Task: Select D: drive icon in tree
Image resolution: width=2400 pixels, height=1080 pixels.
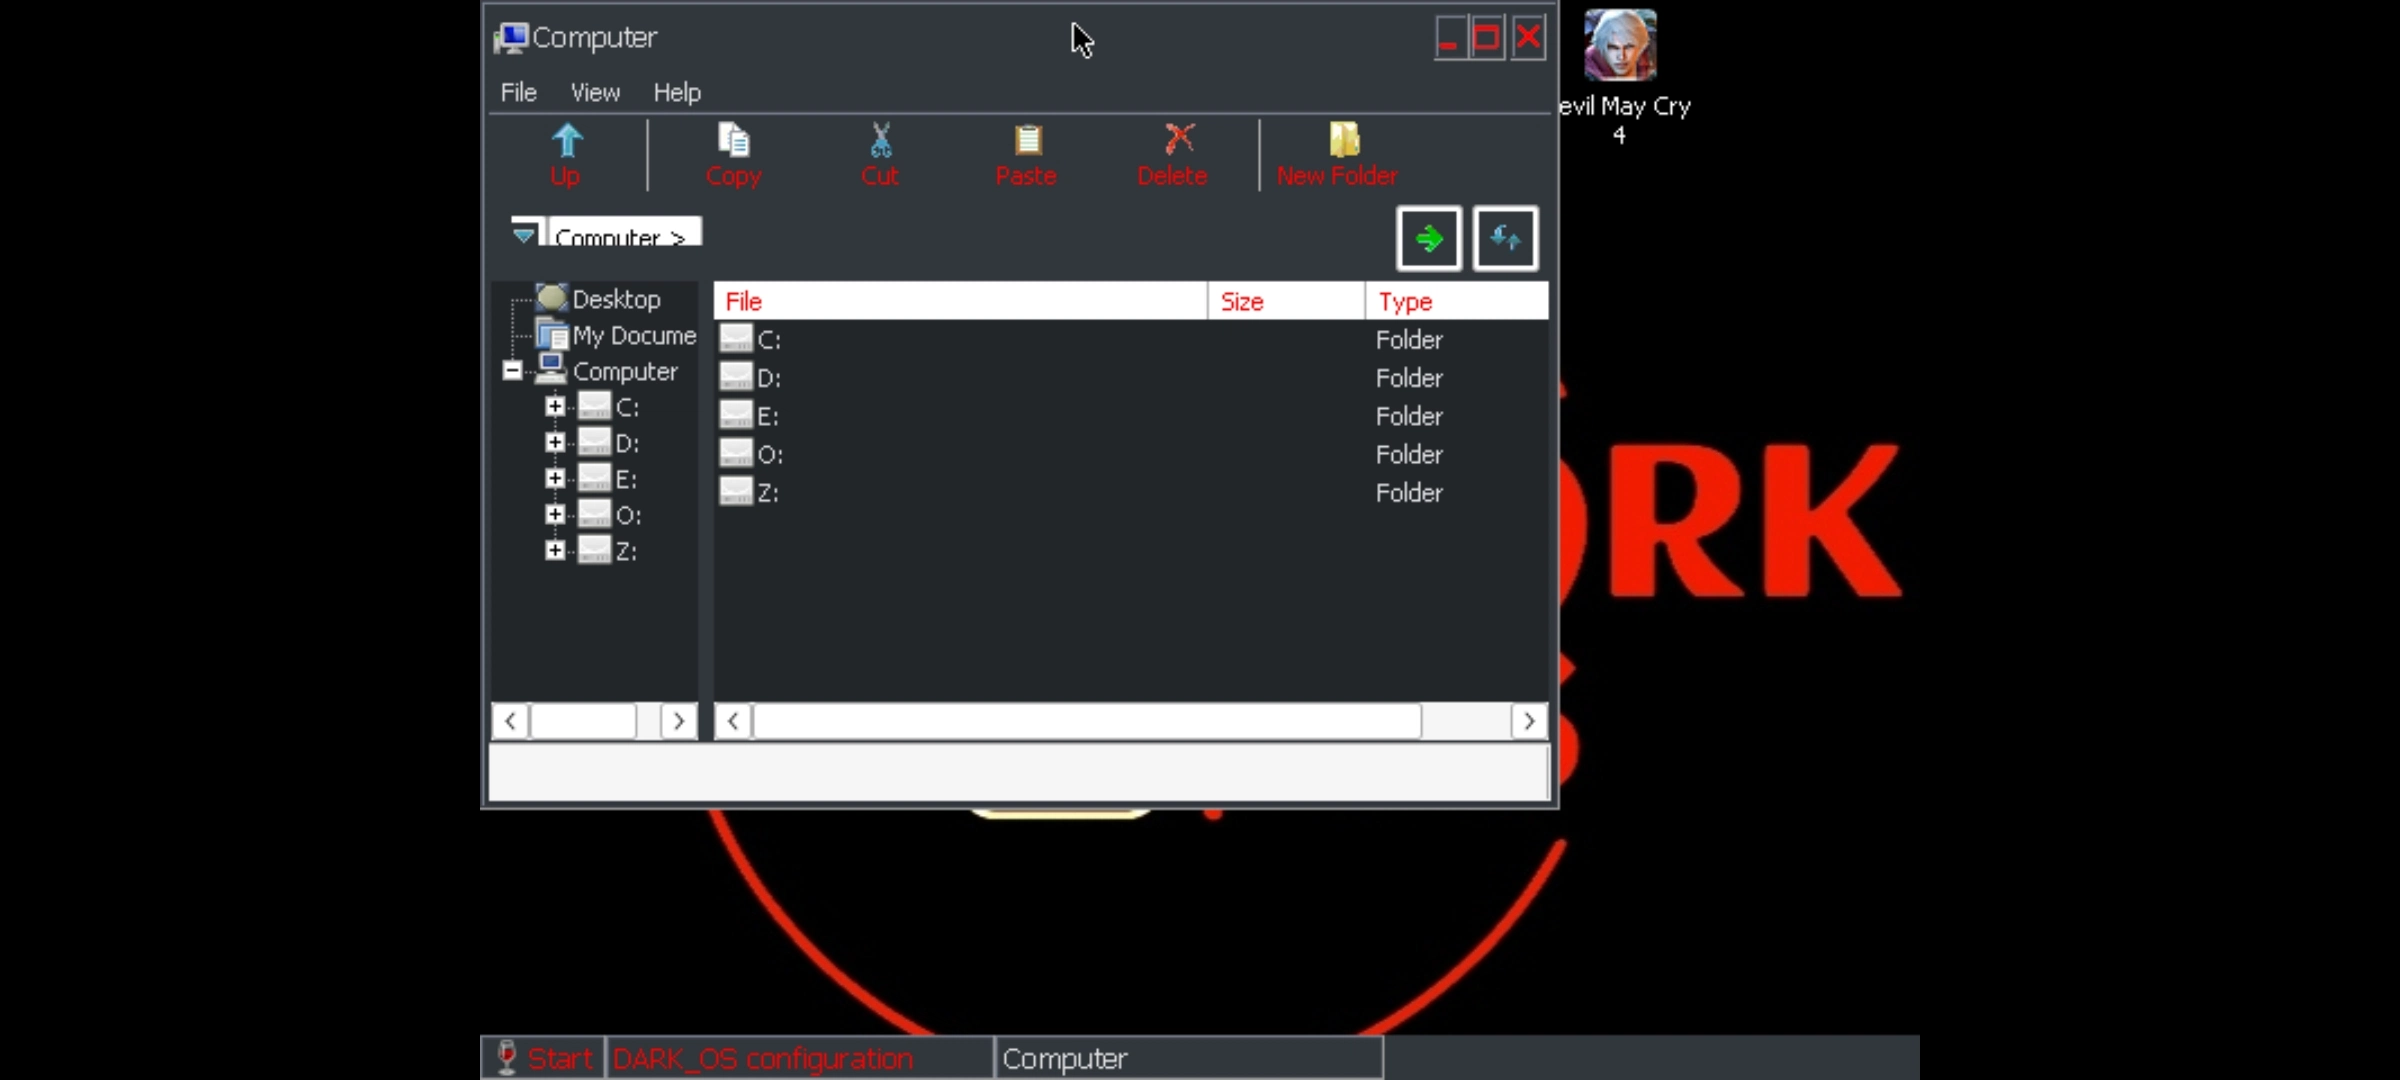Action: click(595, 442)
